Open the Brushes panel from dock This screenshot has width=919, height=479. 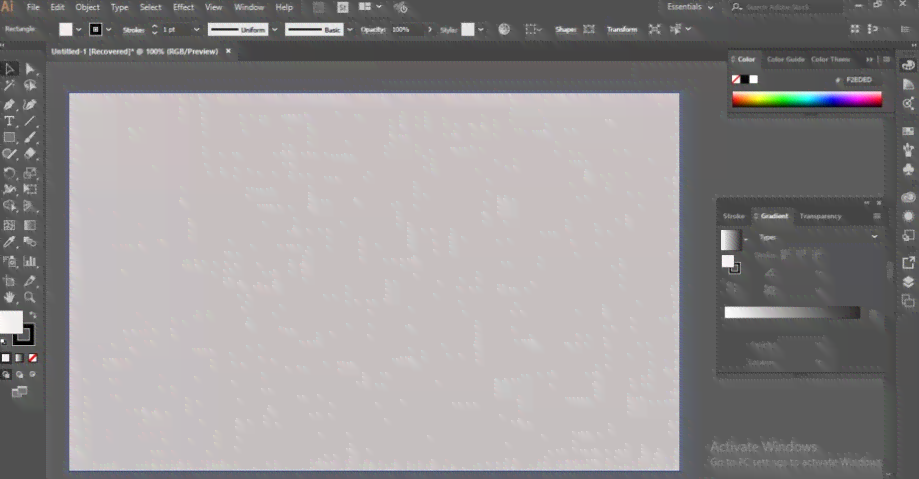tap(908, 150)
